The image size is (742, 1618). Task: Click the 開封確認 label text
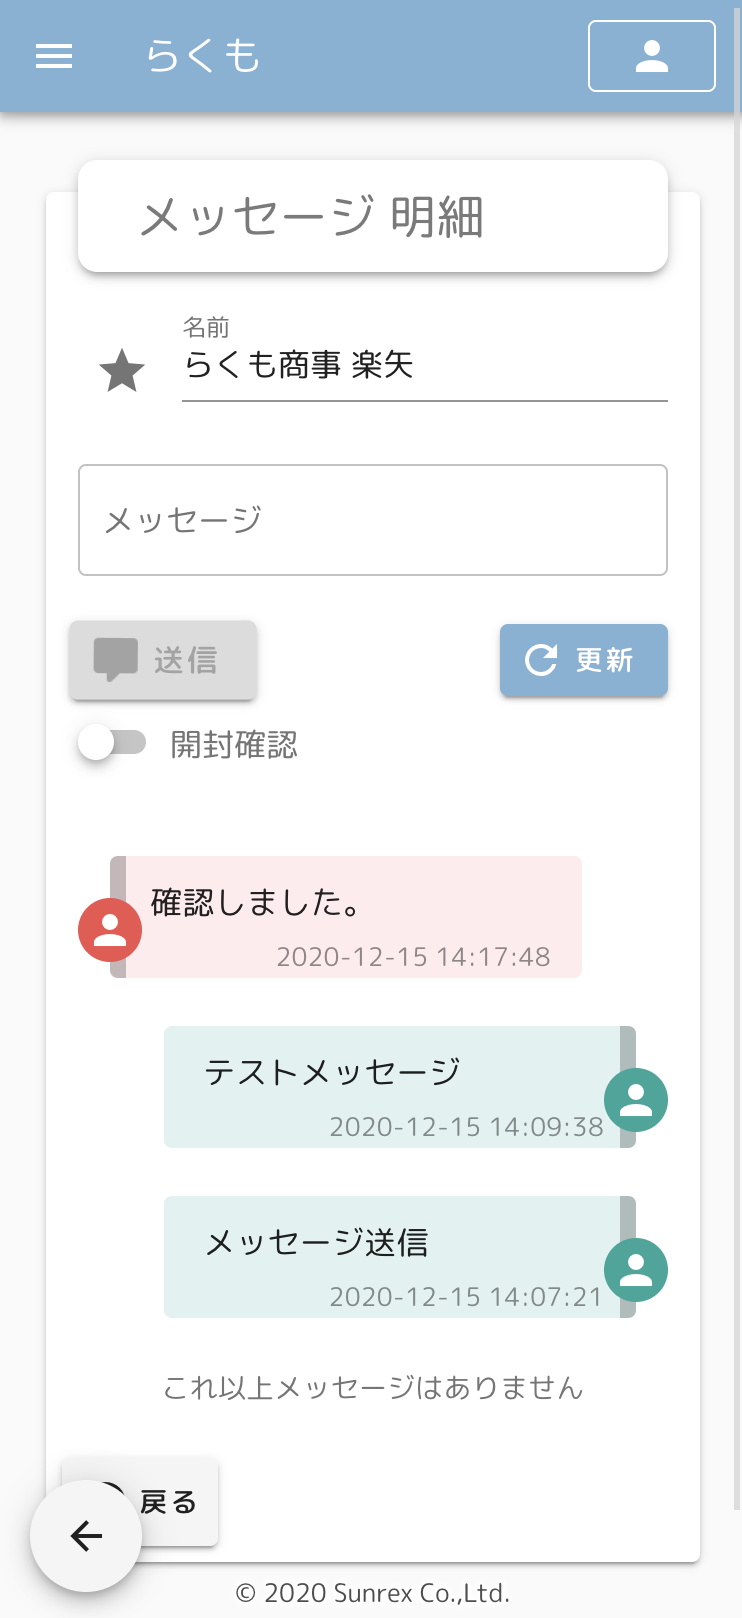point(234,745)
